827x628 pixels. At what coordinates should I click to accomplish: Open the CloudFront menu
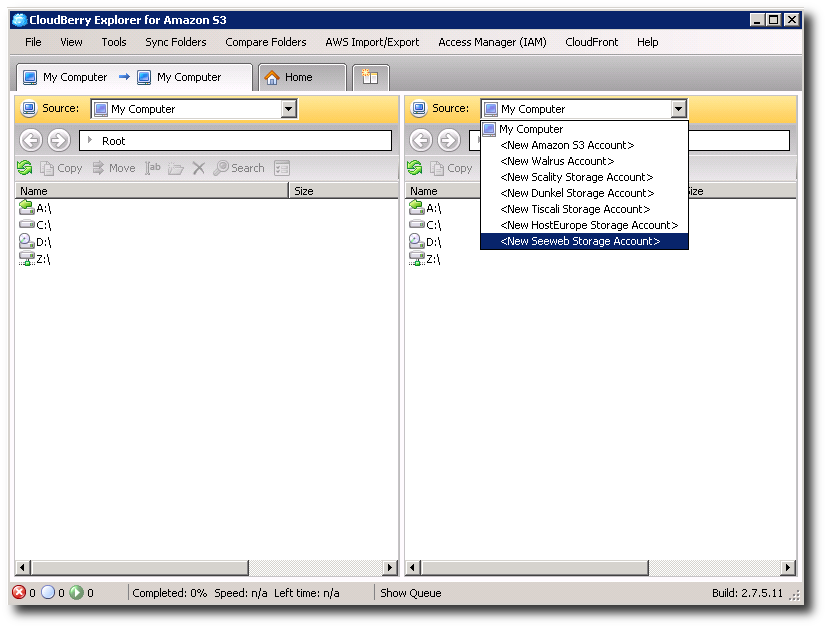coord(591,42)
